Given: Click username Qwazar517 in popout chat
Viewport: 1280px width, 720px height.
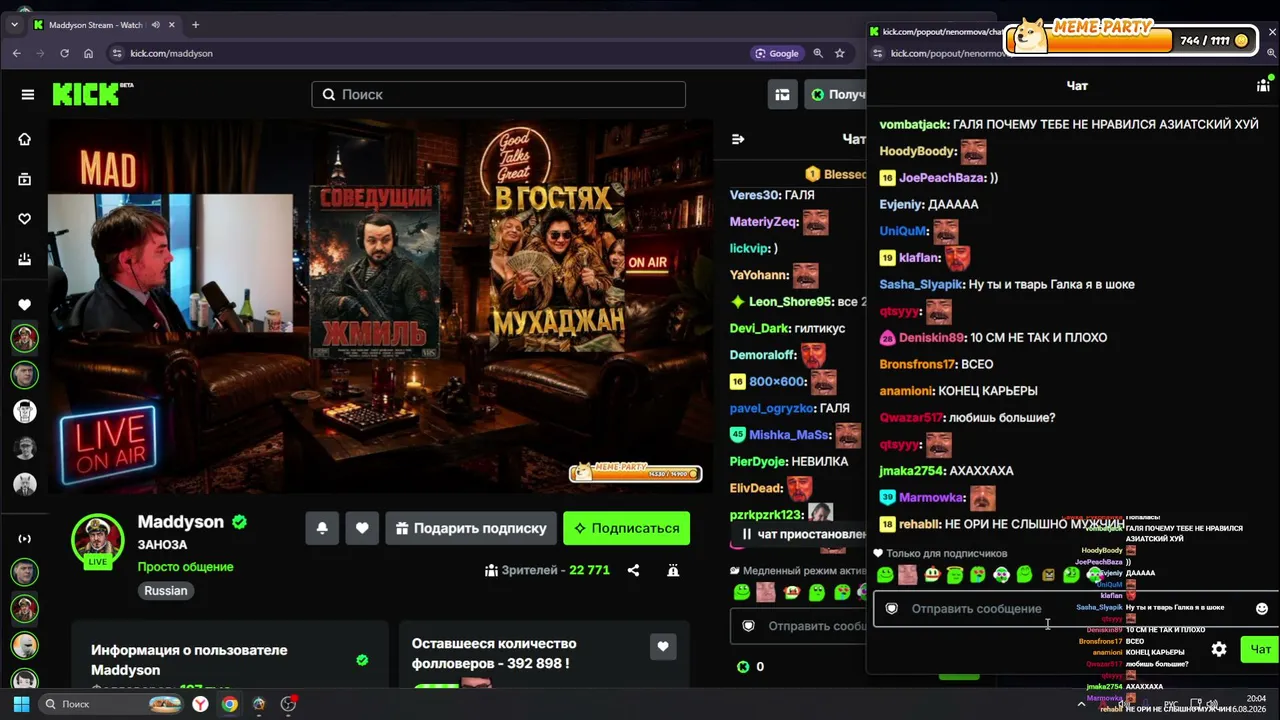Looking at the screenshot, I should coord(911,417).
